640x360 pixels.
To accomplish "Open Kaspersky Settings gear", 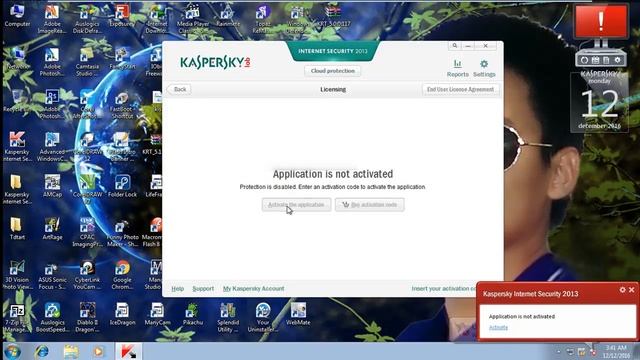I will tap(484, 68).
